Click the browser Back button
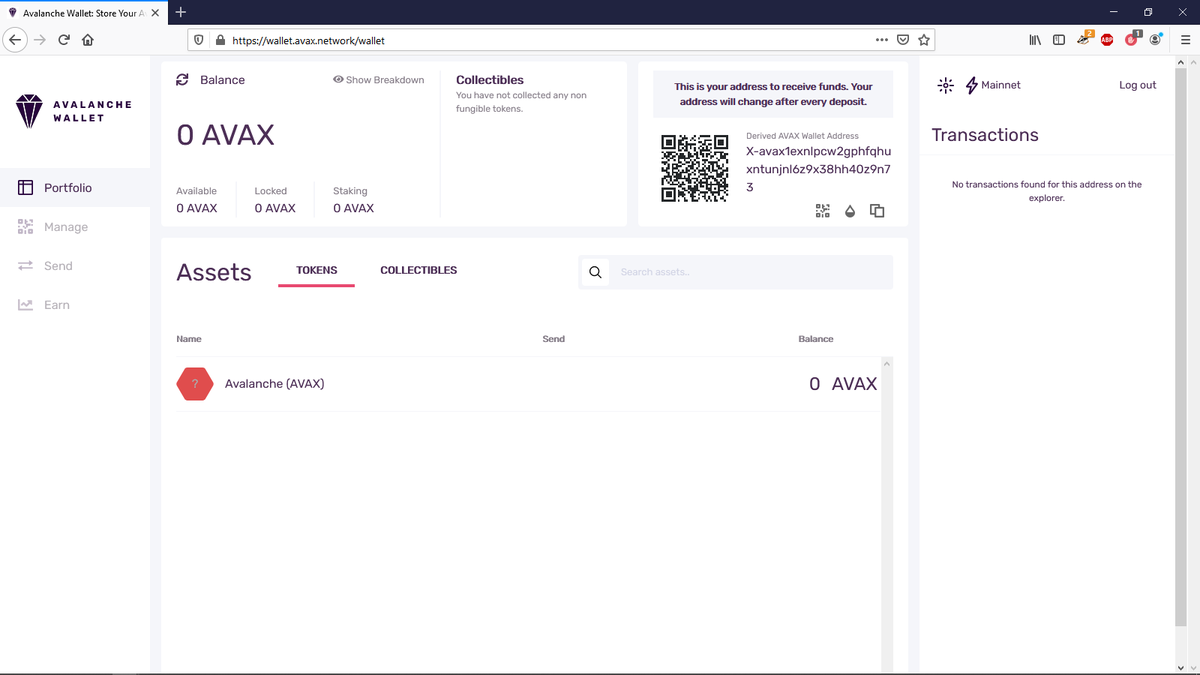 (15, 40)
